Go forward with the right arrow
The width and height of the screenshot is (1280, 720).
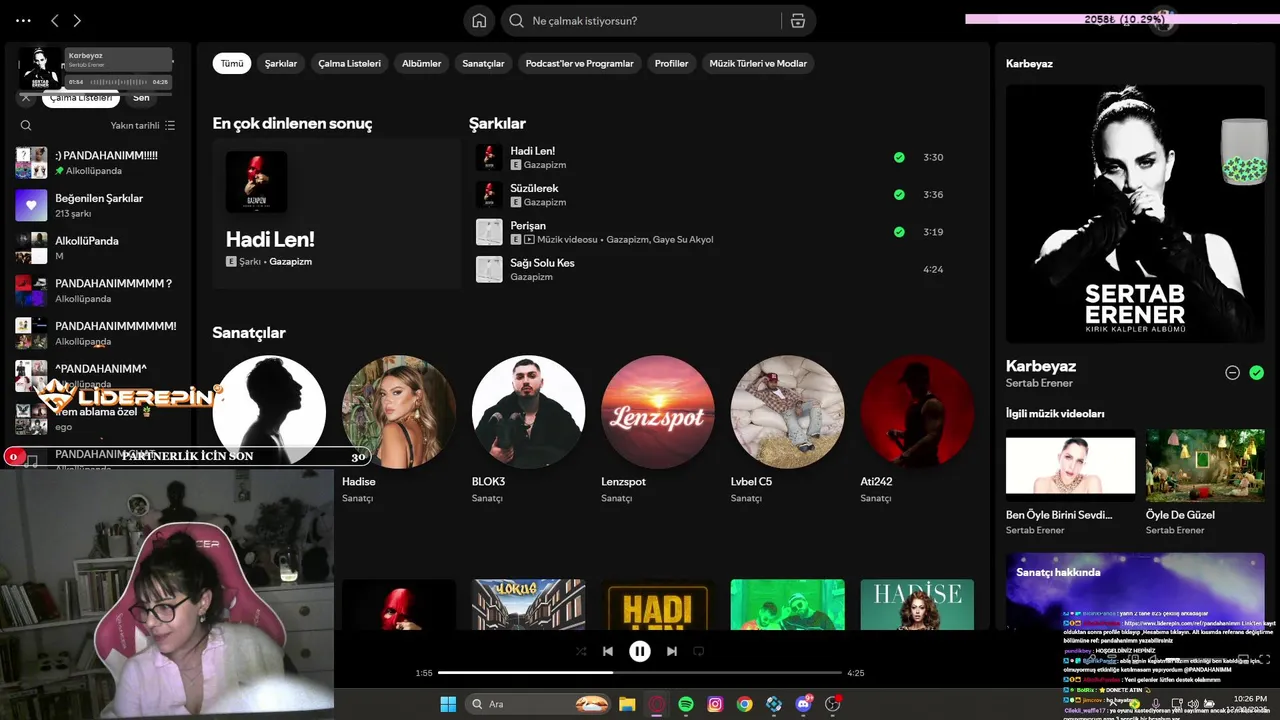[77, 20]
